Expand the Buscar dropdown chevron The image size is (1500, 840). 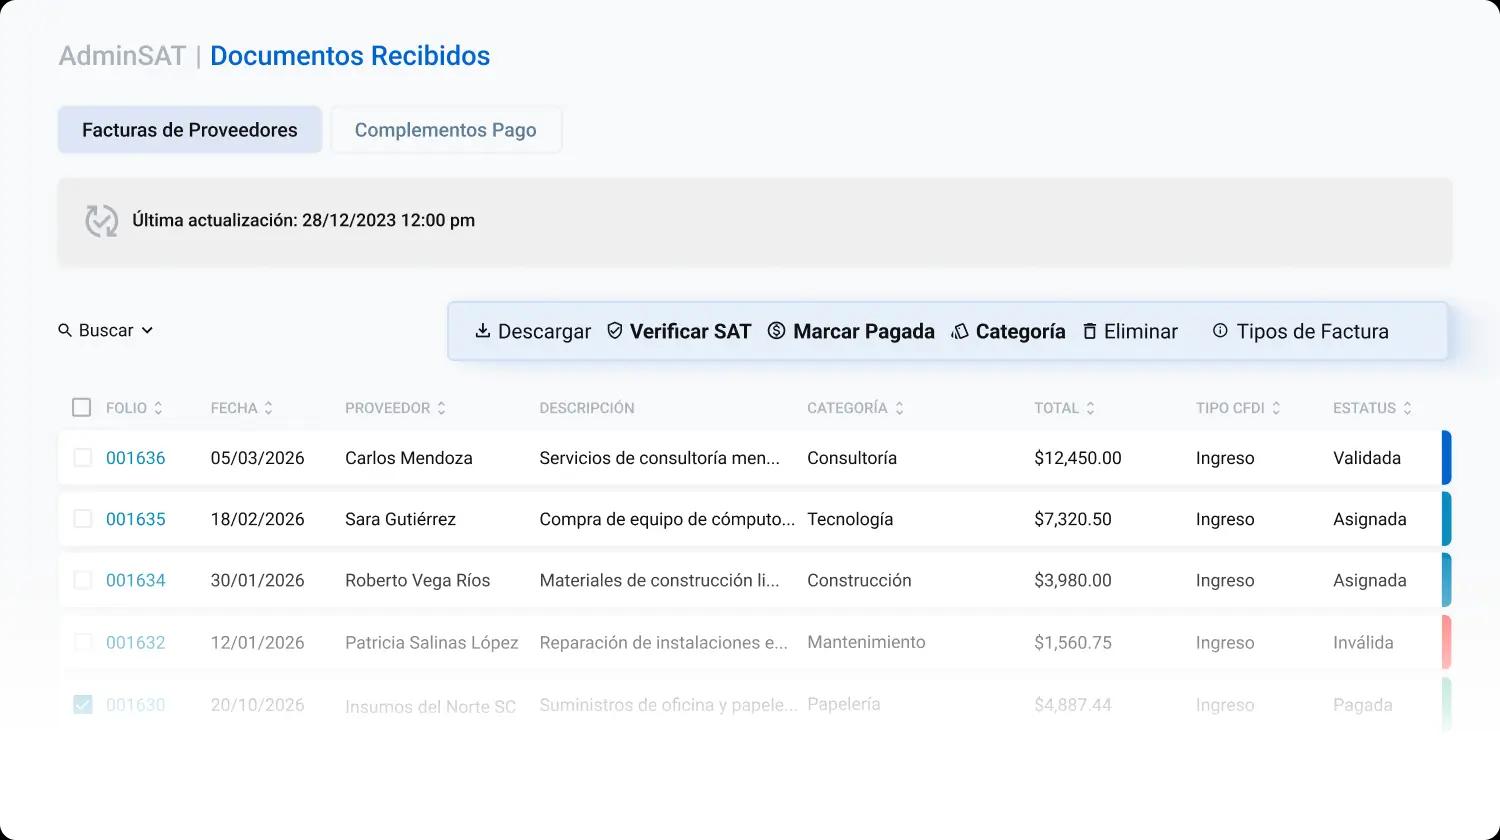click(147, 331)
